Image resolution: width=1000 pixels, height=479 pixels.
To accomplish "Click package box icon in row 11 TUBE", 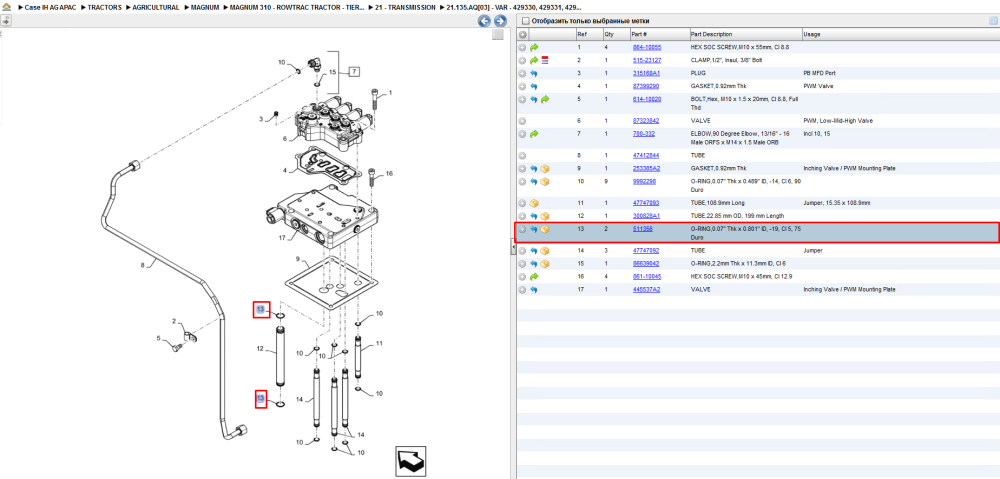I will point(534,203).
